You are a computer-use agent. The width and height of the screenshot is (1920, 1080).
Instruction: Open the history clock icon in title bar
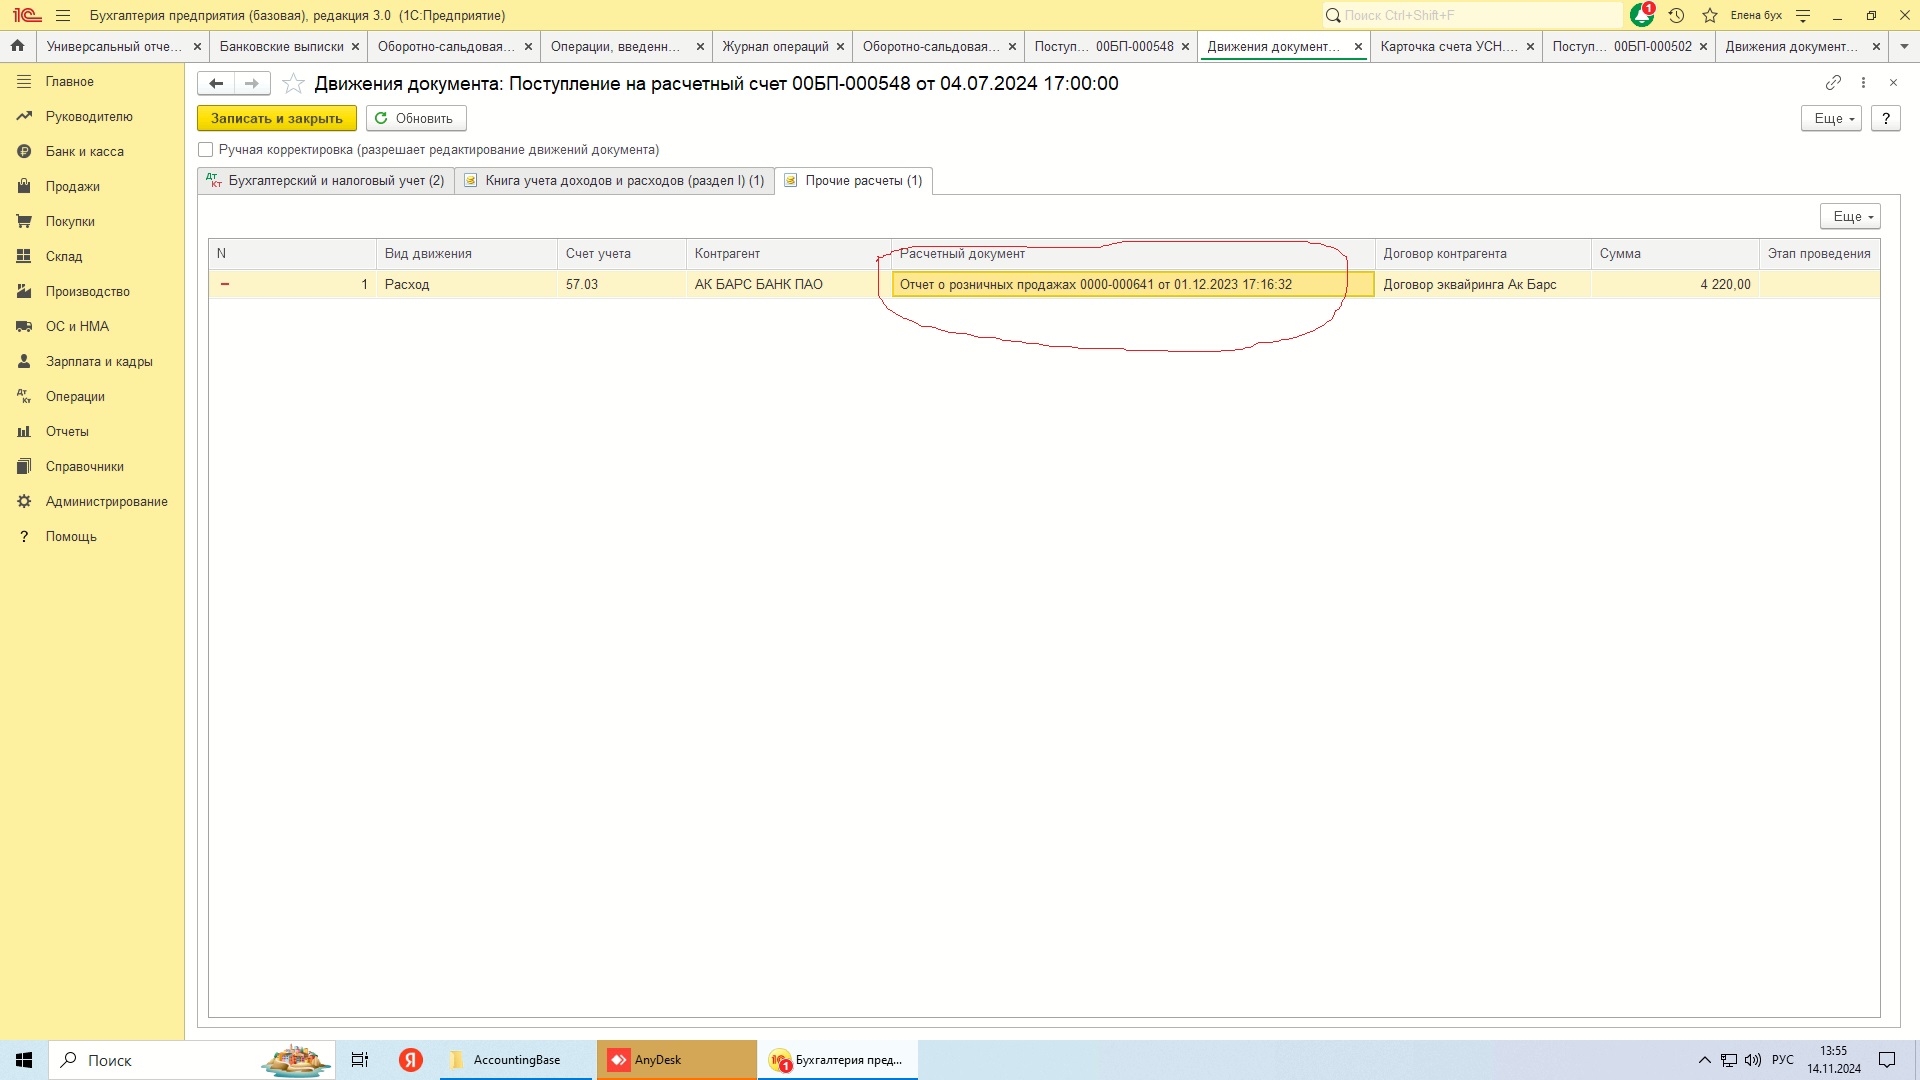(1677, 15)
